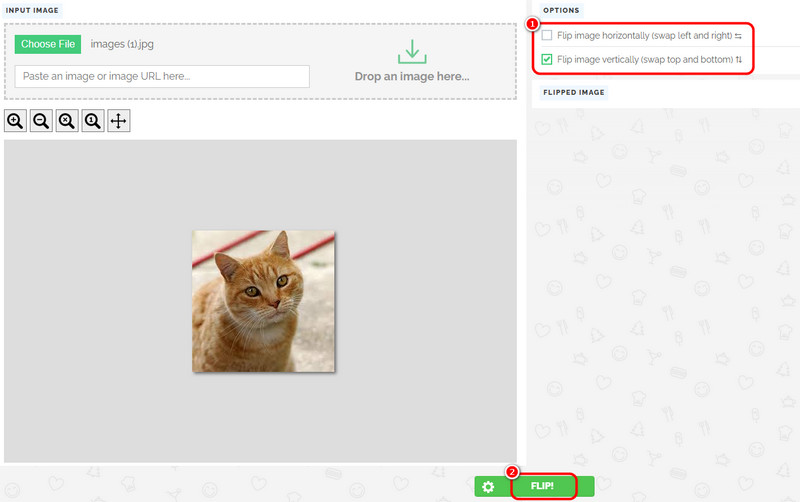The height and width of the screenshot is (502, 800).
Task: Select the pan/move arrows tool
Action: pyautogui.click(x=118, y=121)
